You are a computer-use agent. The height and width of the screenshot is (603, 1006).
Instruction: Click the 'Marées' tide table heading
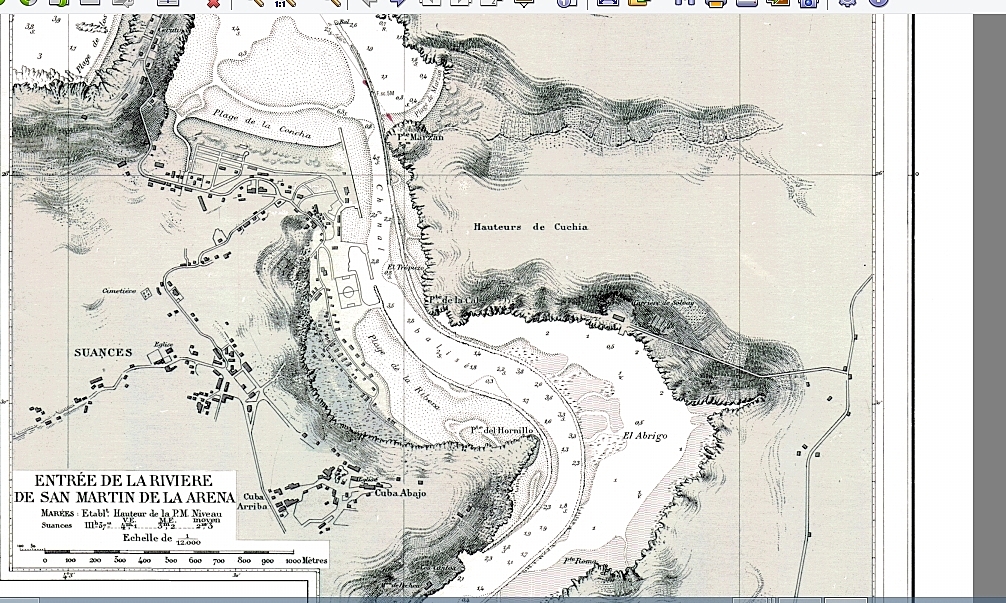point(59,513)
